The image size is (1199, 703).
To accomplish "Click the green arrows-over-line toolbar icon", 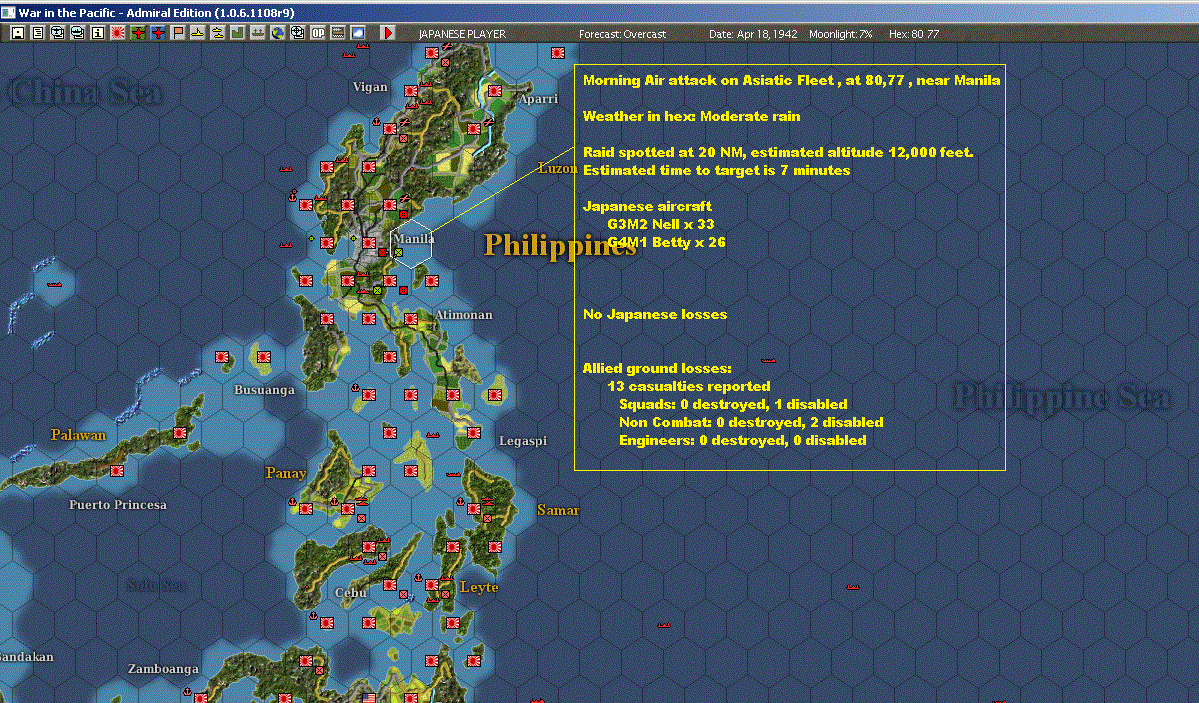I will (258, 33).
